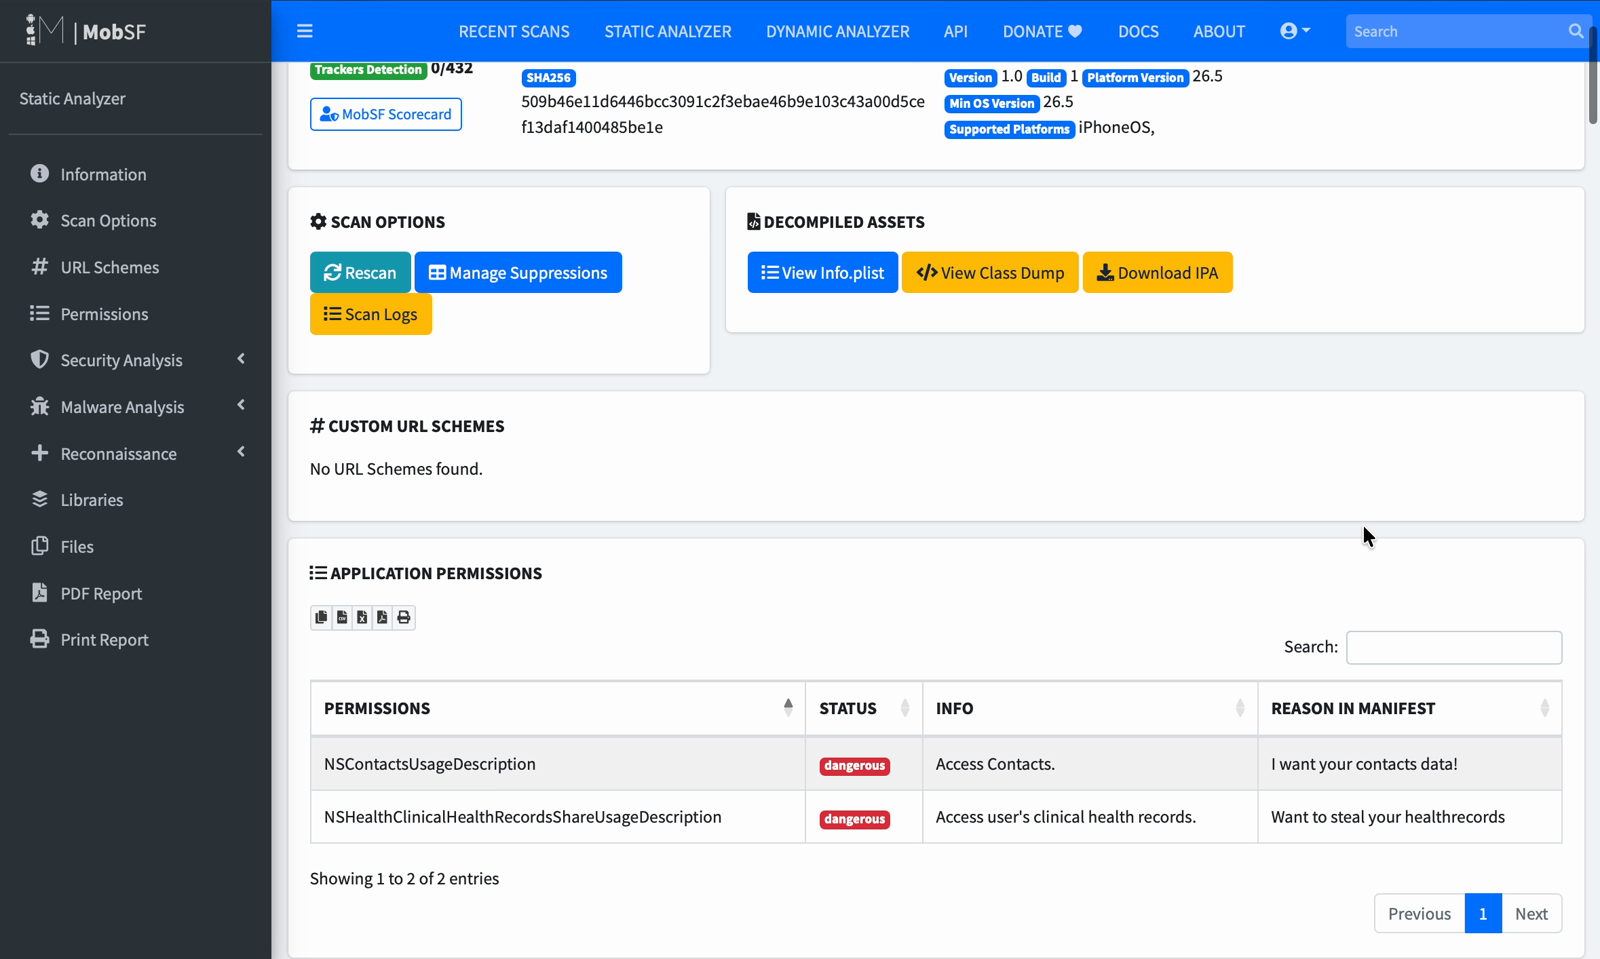Click 'Want to steal your healthrecords' cell
The width and height of the screenshot is (1600, 959).
point(1410,817)
